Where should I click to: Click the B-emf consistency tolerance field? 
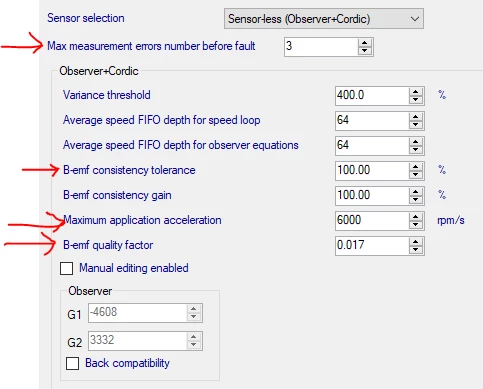[372, 171]
